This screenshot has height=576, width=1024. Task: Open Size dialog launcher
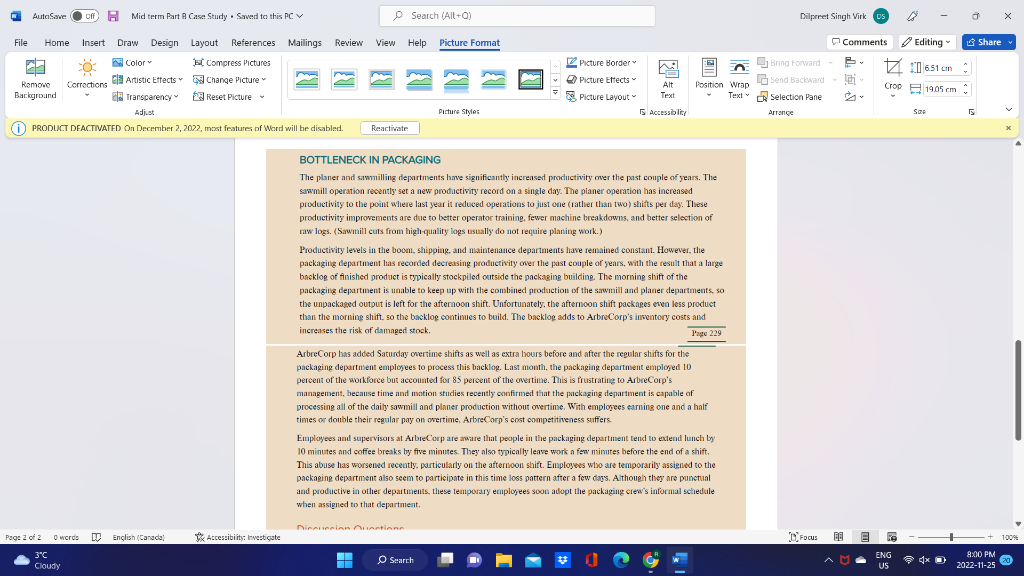click(971, 112)
